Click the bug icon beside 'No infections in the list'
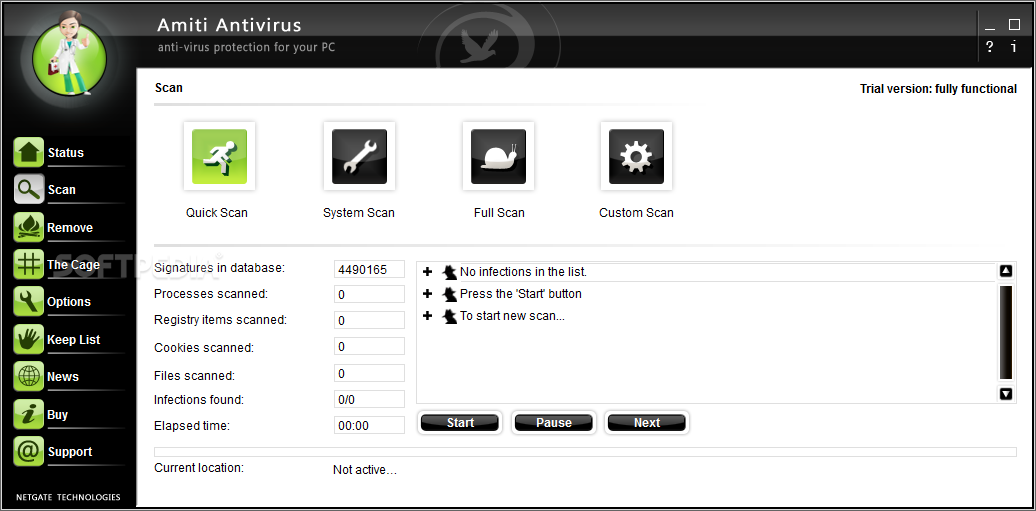 tap(450, 272)
